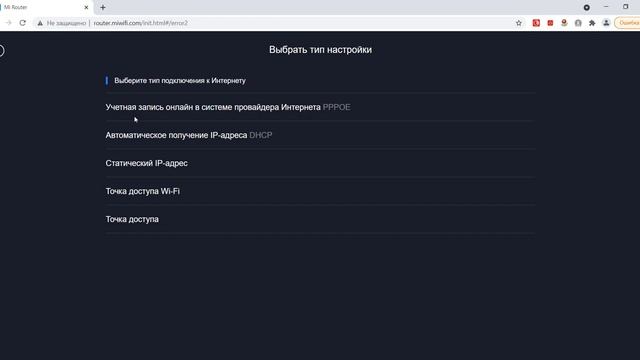Screen dimensions: 640x360
Task: Open the Chrome profile avatar
Action: point(606,23)
